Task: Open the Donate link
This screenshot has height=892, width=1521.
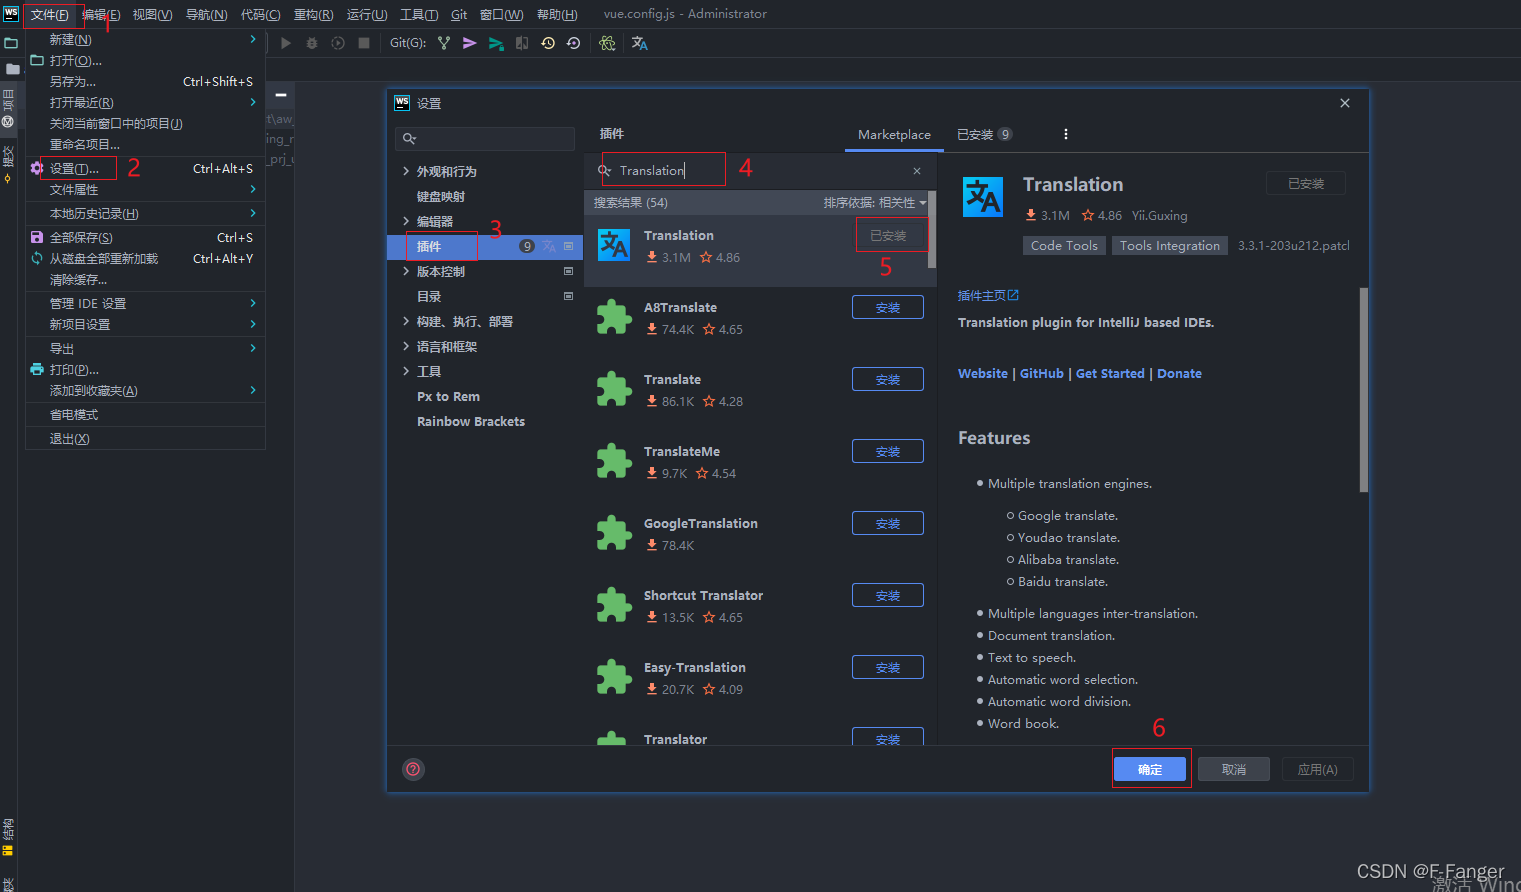Action: [x=1179, y=373]
